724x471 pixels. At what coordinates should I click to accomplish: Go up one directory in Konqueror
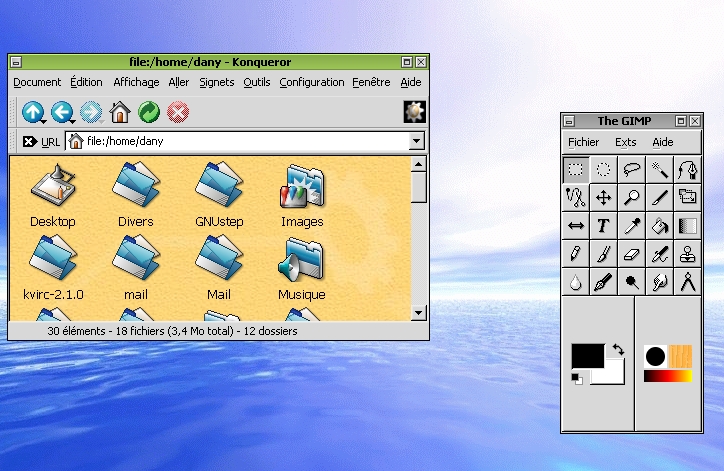(33, 112)
